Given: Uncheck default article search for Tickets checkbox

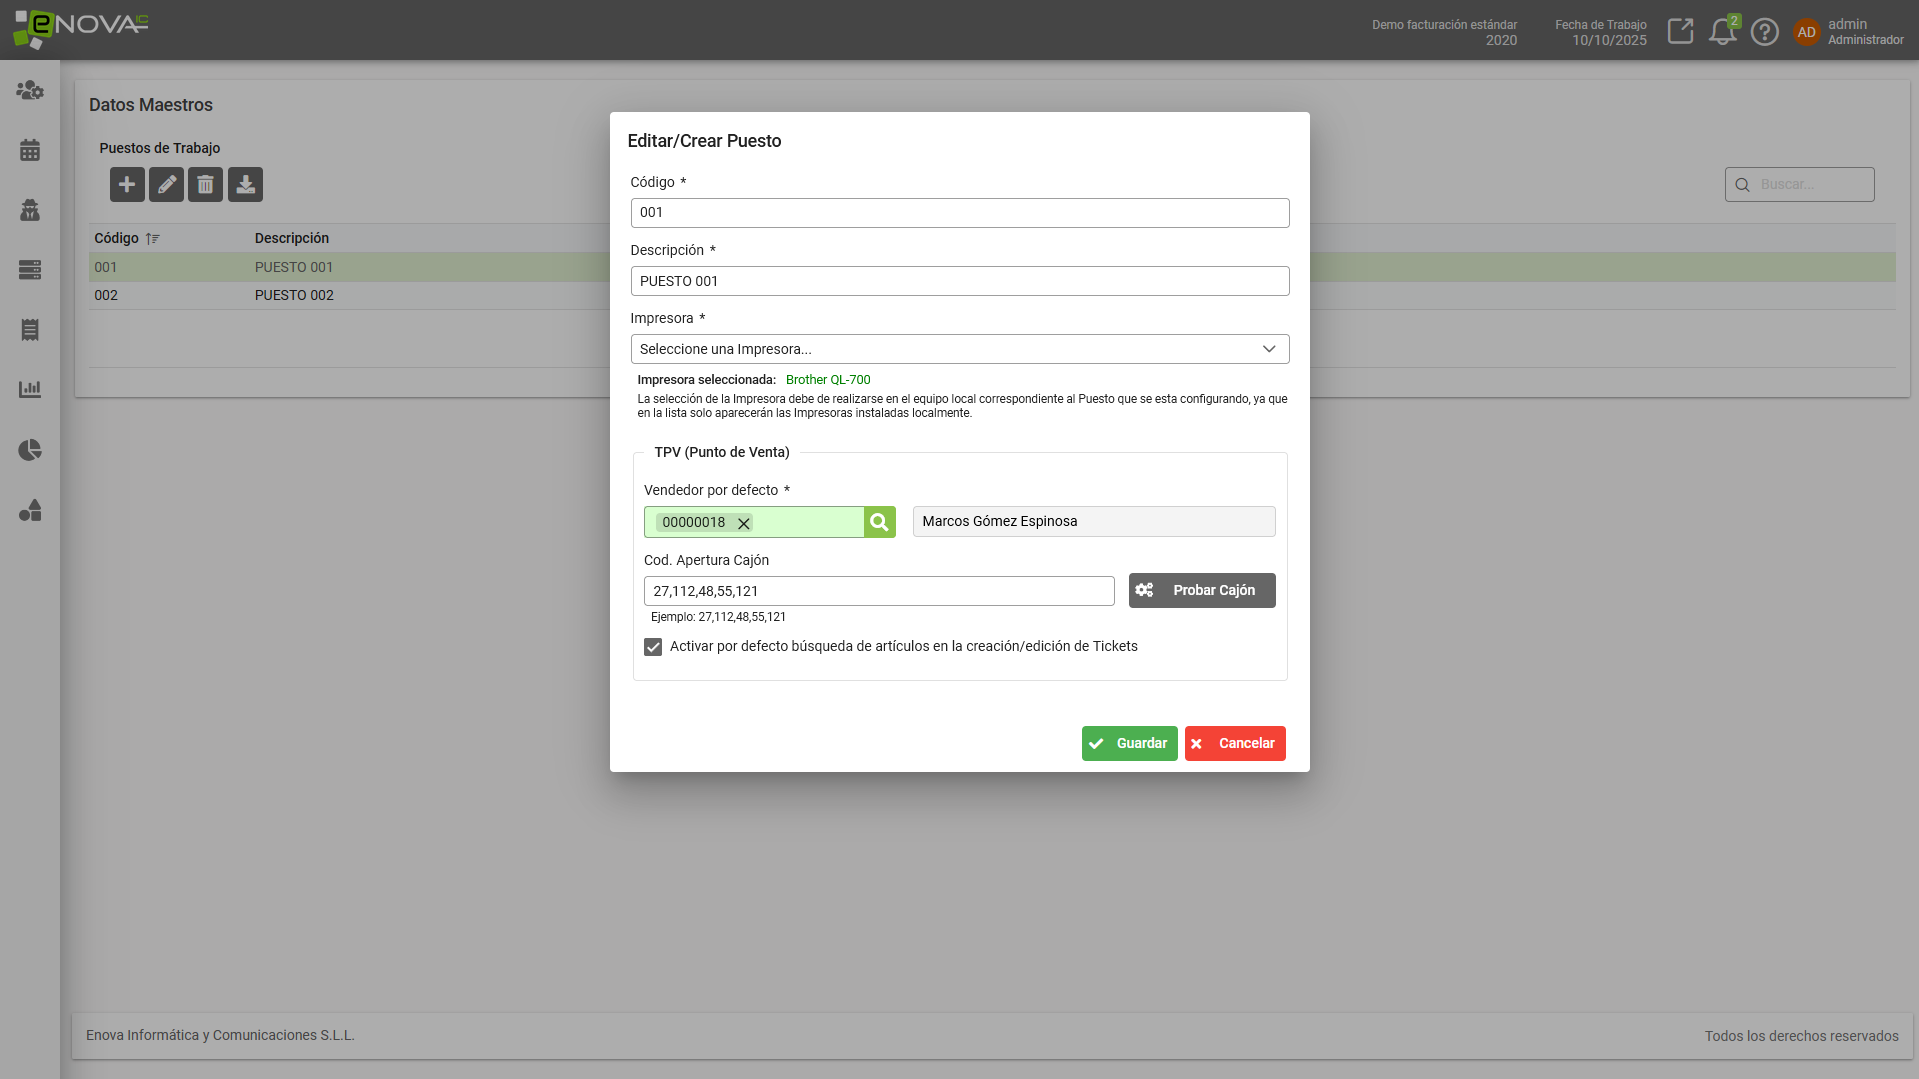Looking at the screenshot, I should point(653,647).
